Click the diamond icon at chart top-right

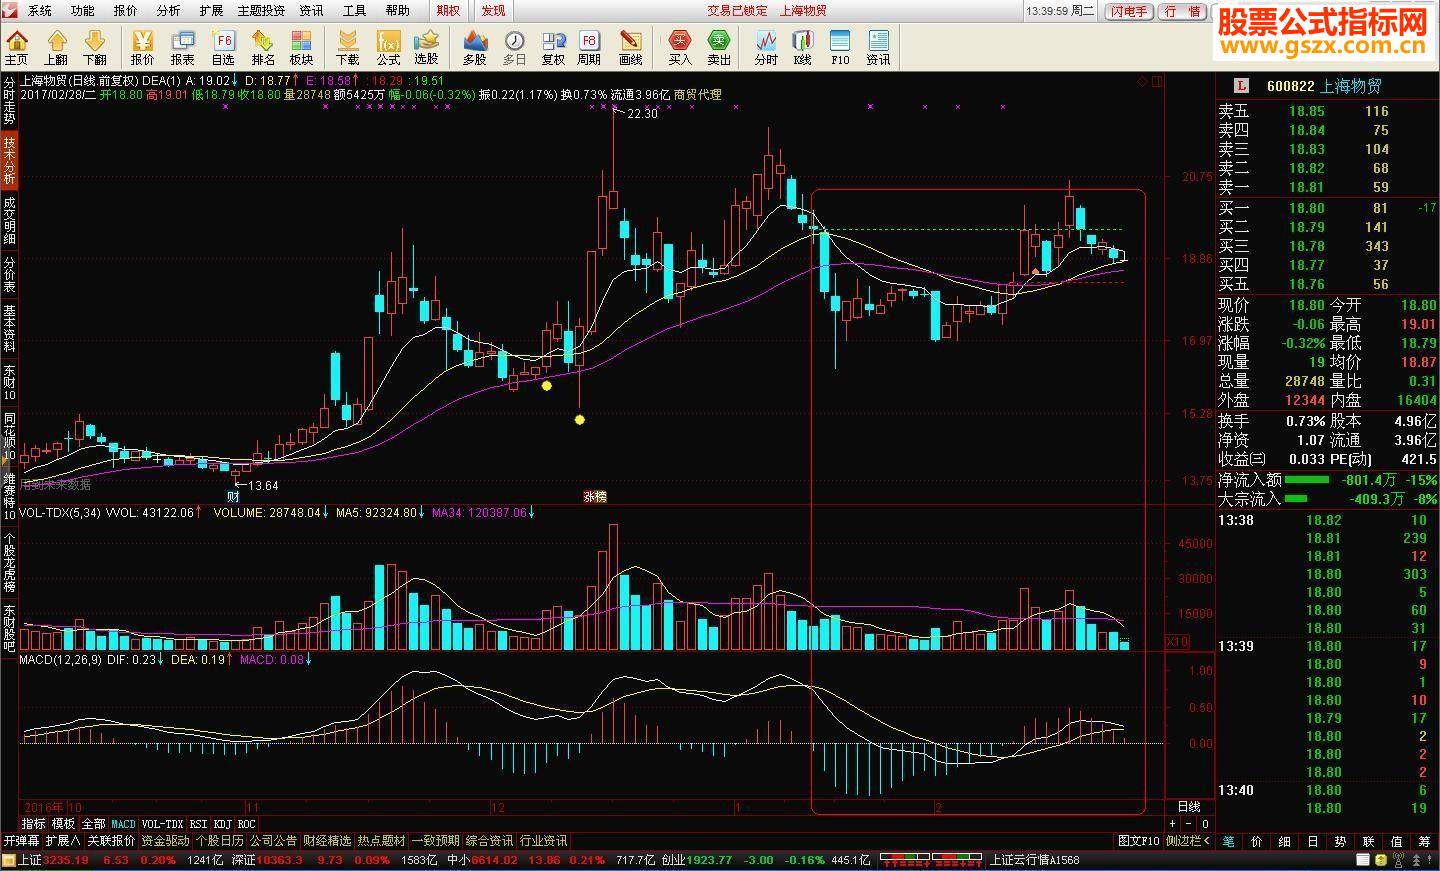(1144, 82)
